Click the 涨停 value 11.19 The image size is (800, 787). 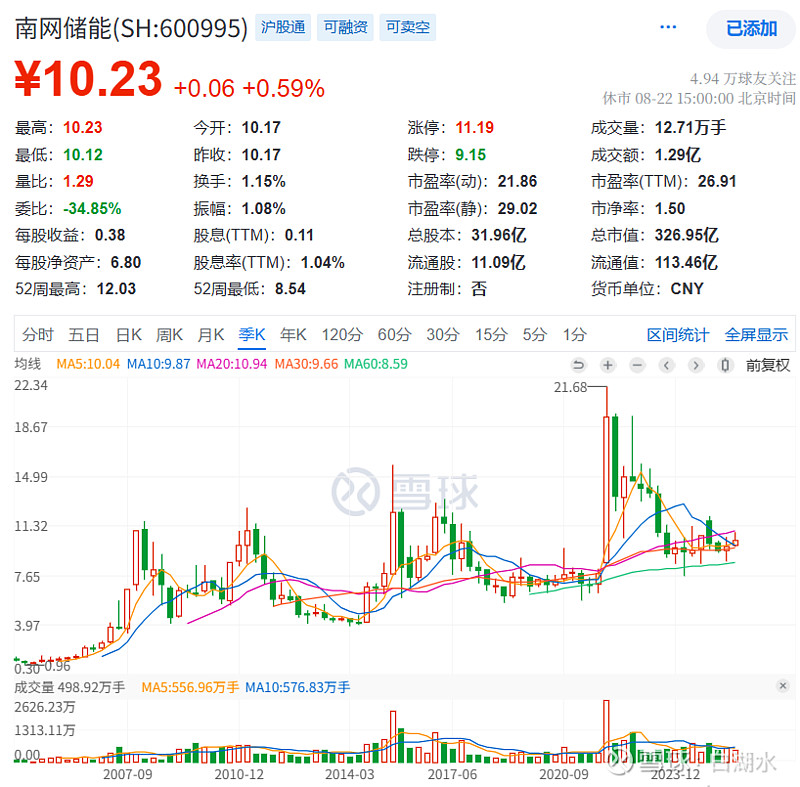coord(474,128)
